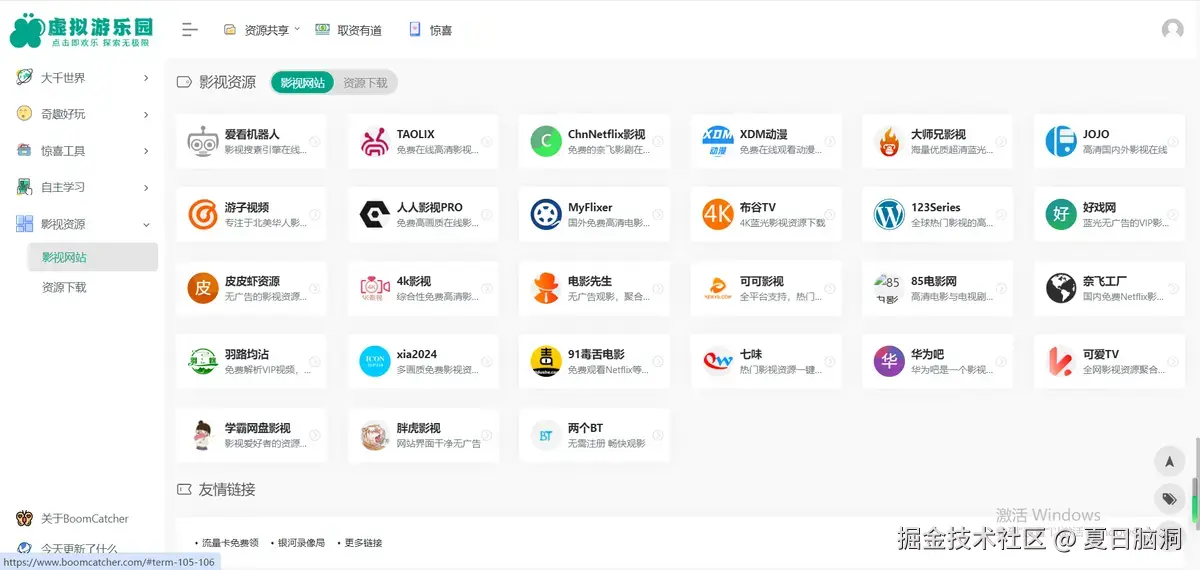The width and height of the screenshot is (1200, 570).
Task: Click the 友情链接 section heading
Action: pos(227,489)
